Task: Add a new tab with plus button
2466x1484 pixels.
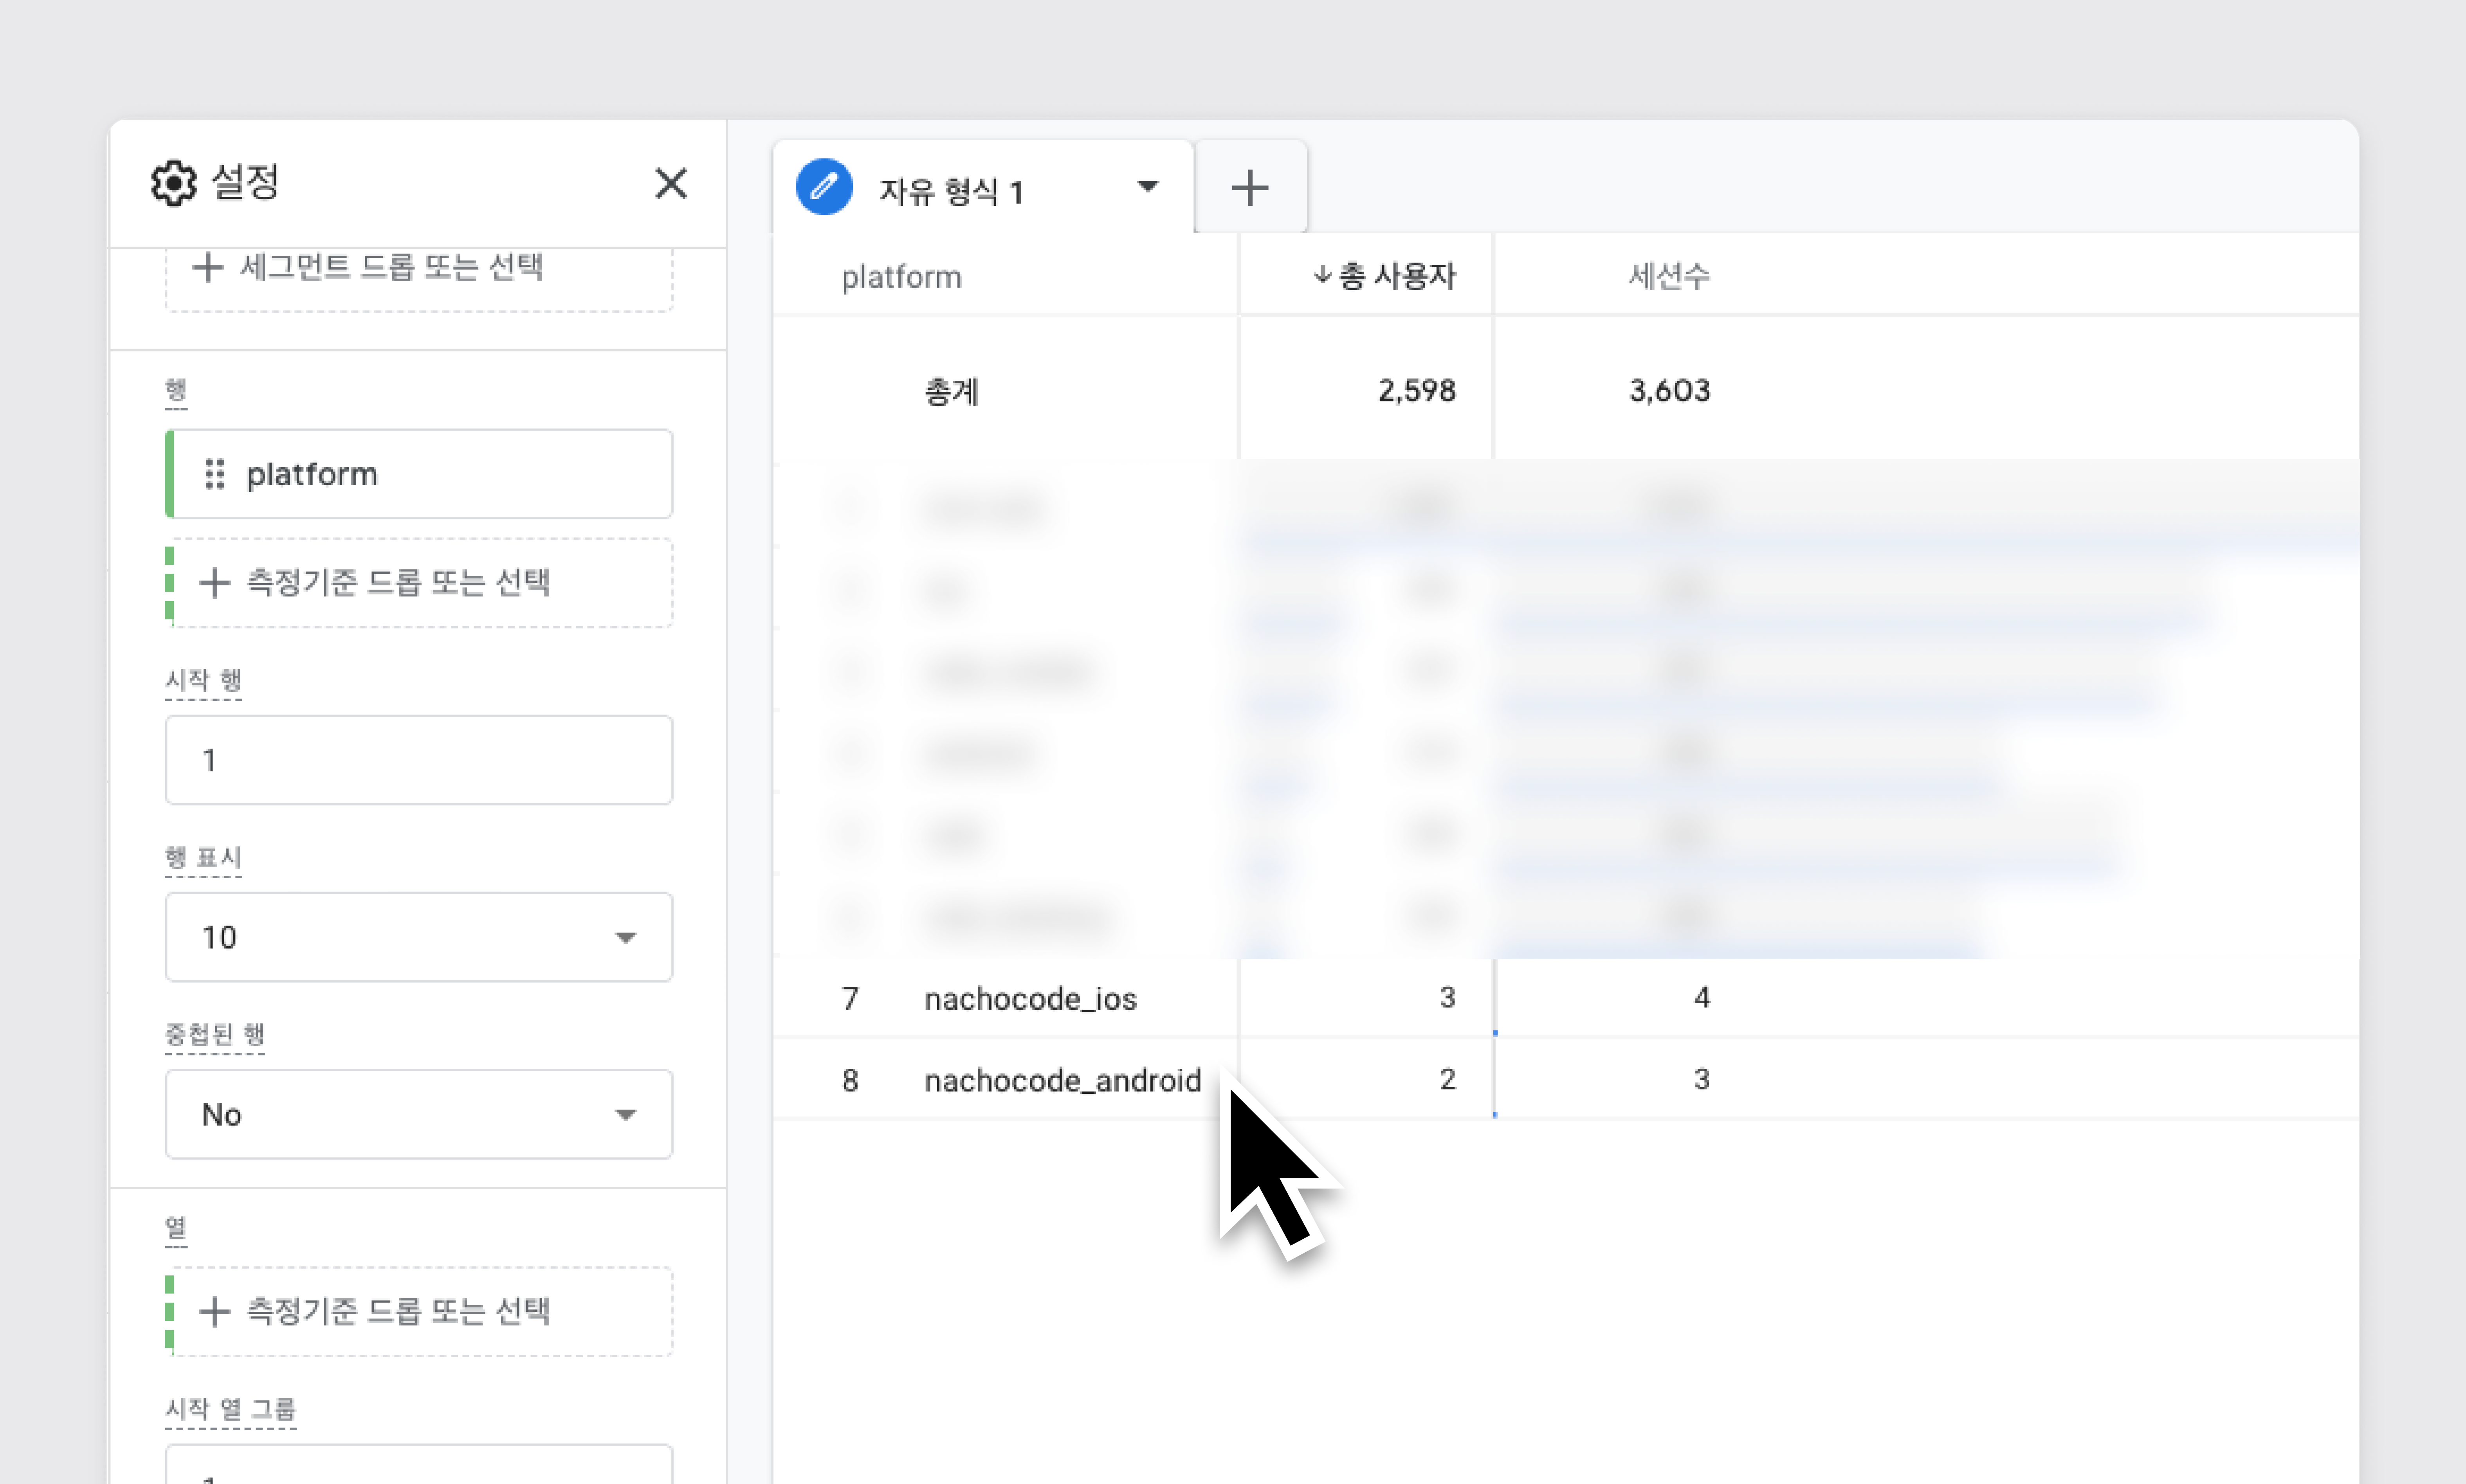Action: pyautogui.click(x=1249, y=188)
